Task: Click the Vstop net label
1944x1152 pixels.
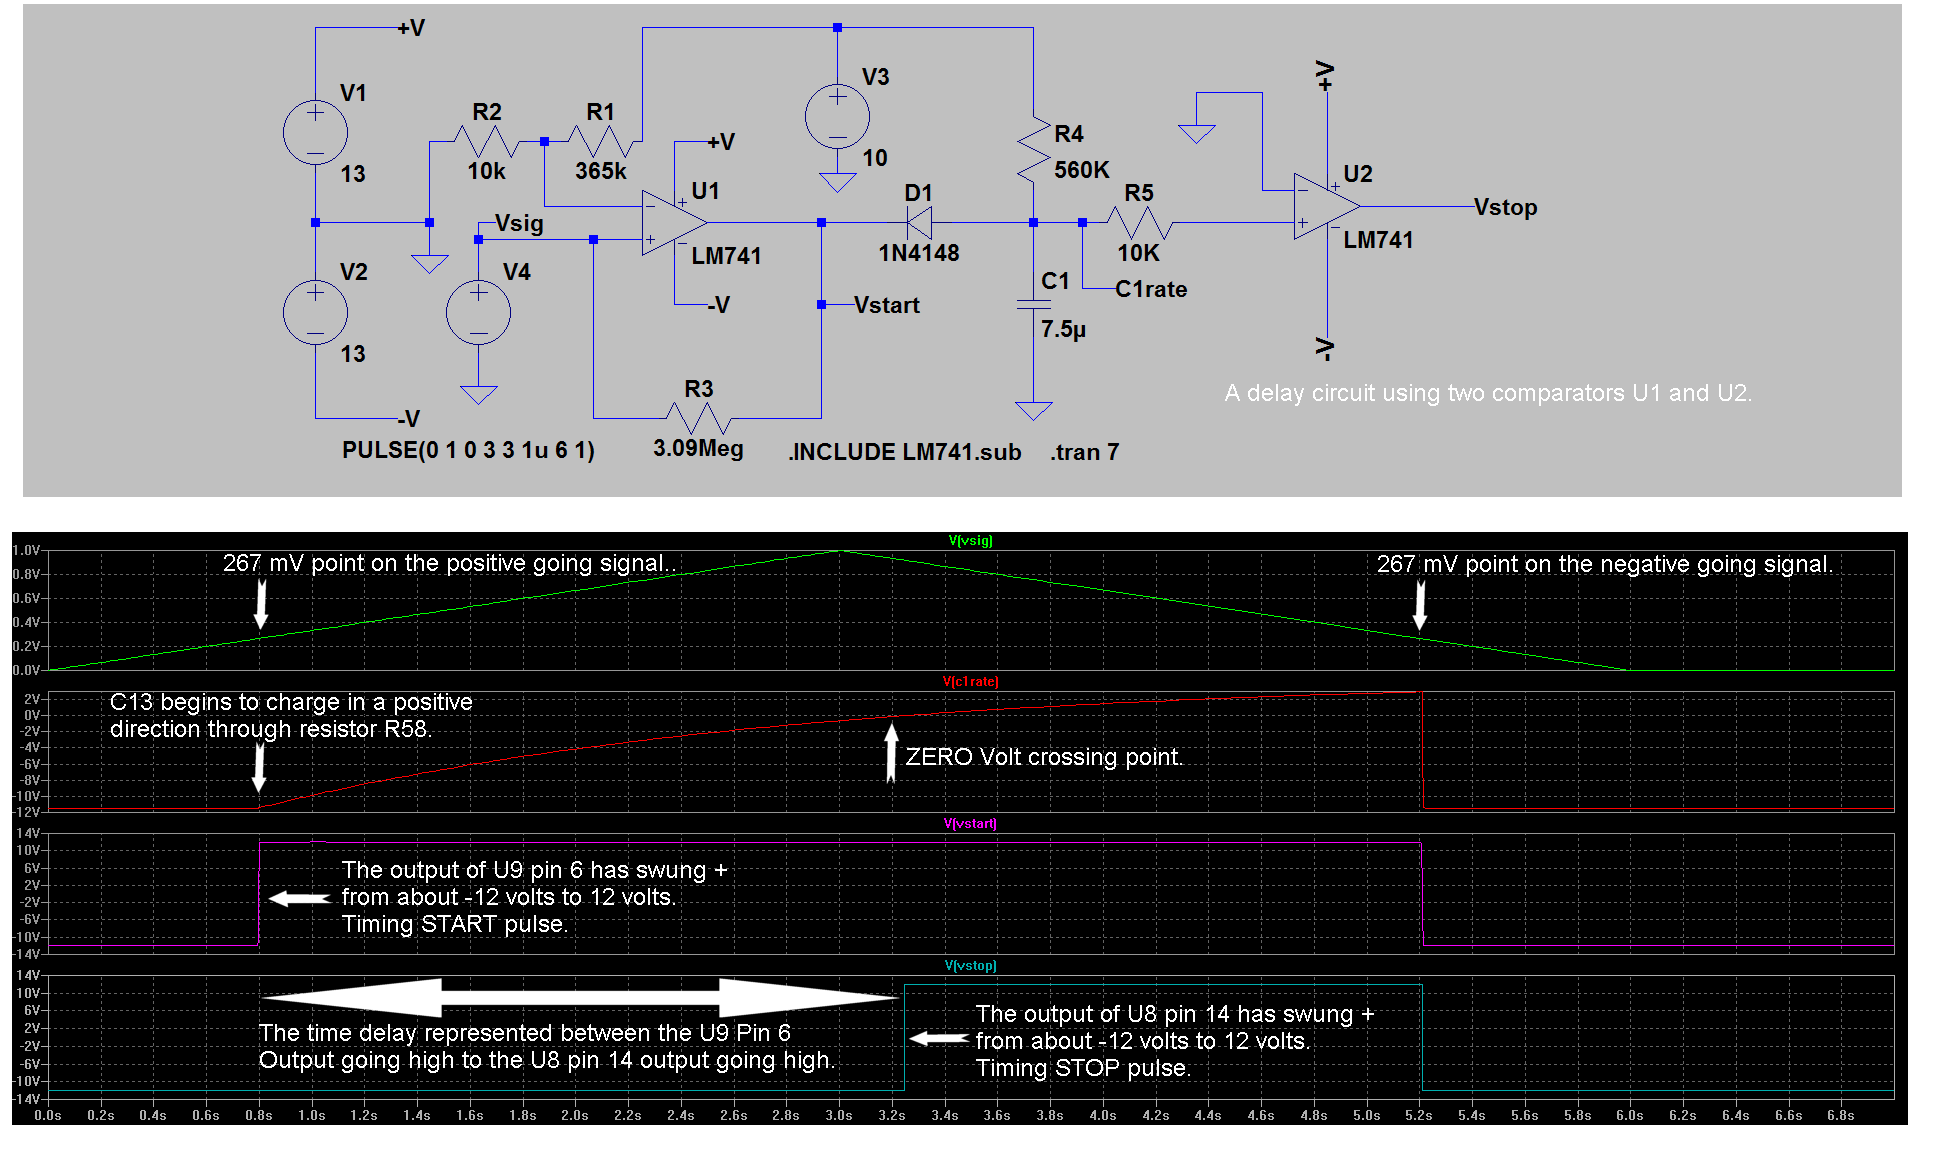Action: click(x=1505, y=207)
